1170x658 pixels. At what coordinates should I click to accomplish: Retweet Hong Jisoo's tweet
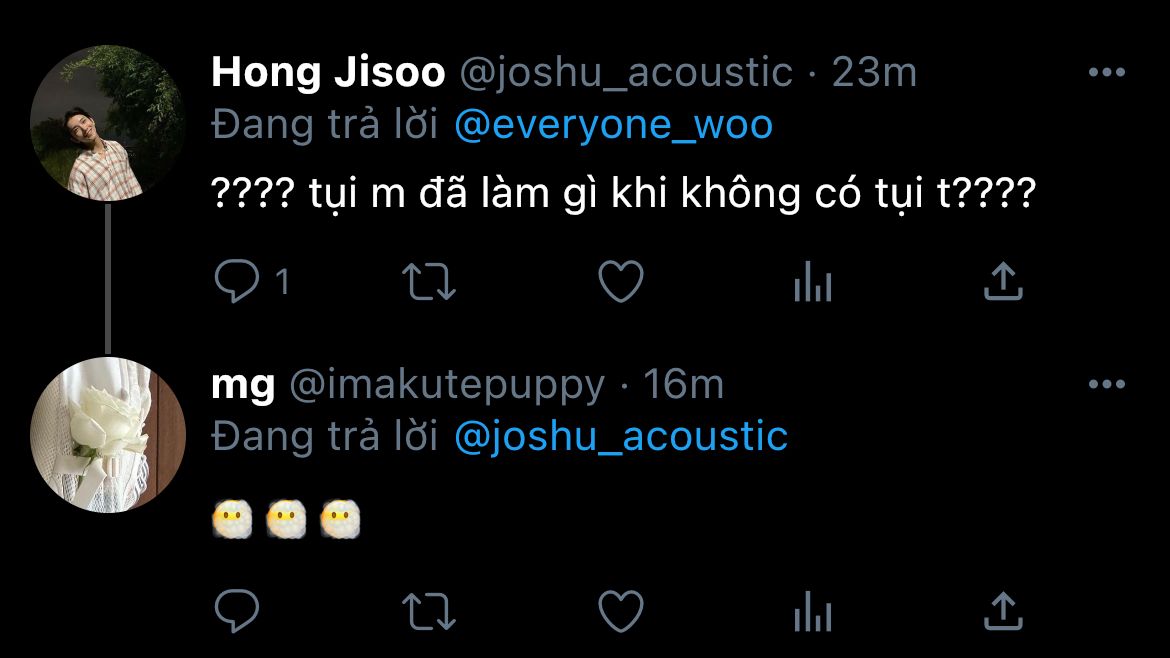pos(429,281)
